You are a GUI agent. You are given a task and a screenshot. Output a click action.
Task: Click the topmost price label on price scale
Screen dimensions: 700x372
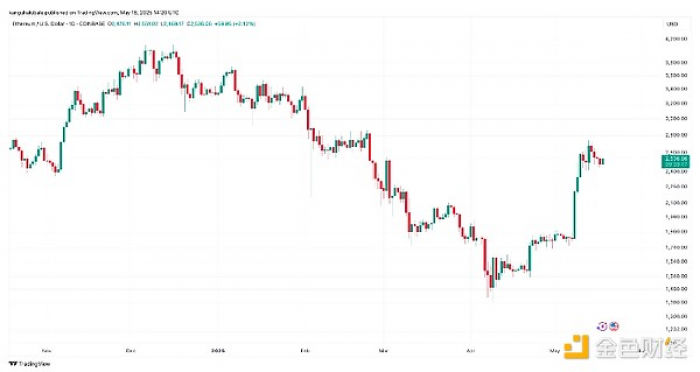click(x=675, y=39)
